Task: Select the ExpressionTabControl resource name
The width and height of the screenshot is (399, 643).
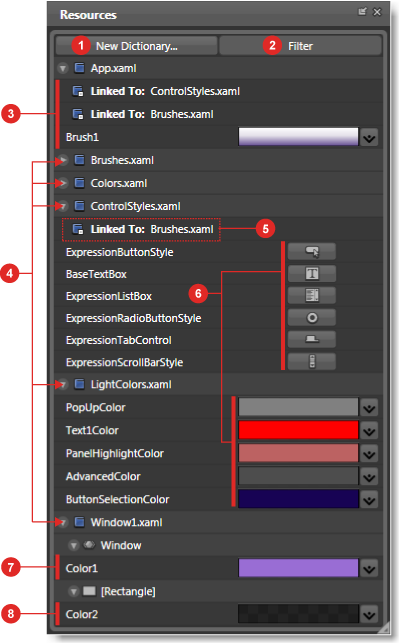Action: tap(119, 340)
